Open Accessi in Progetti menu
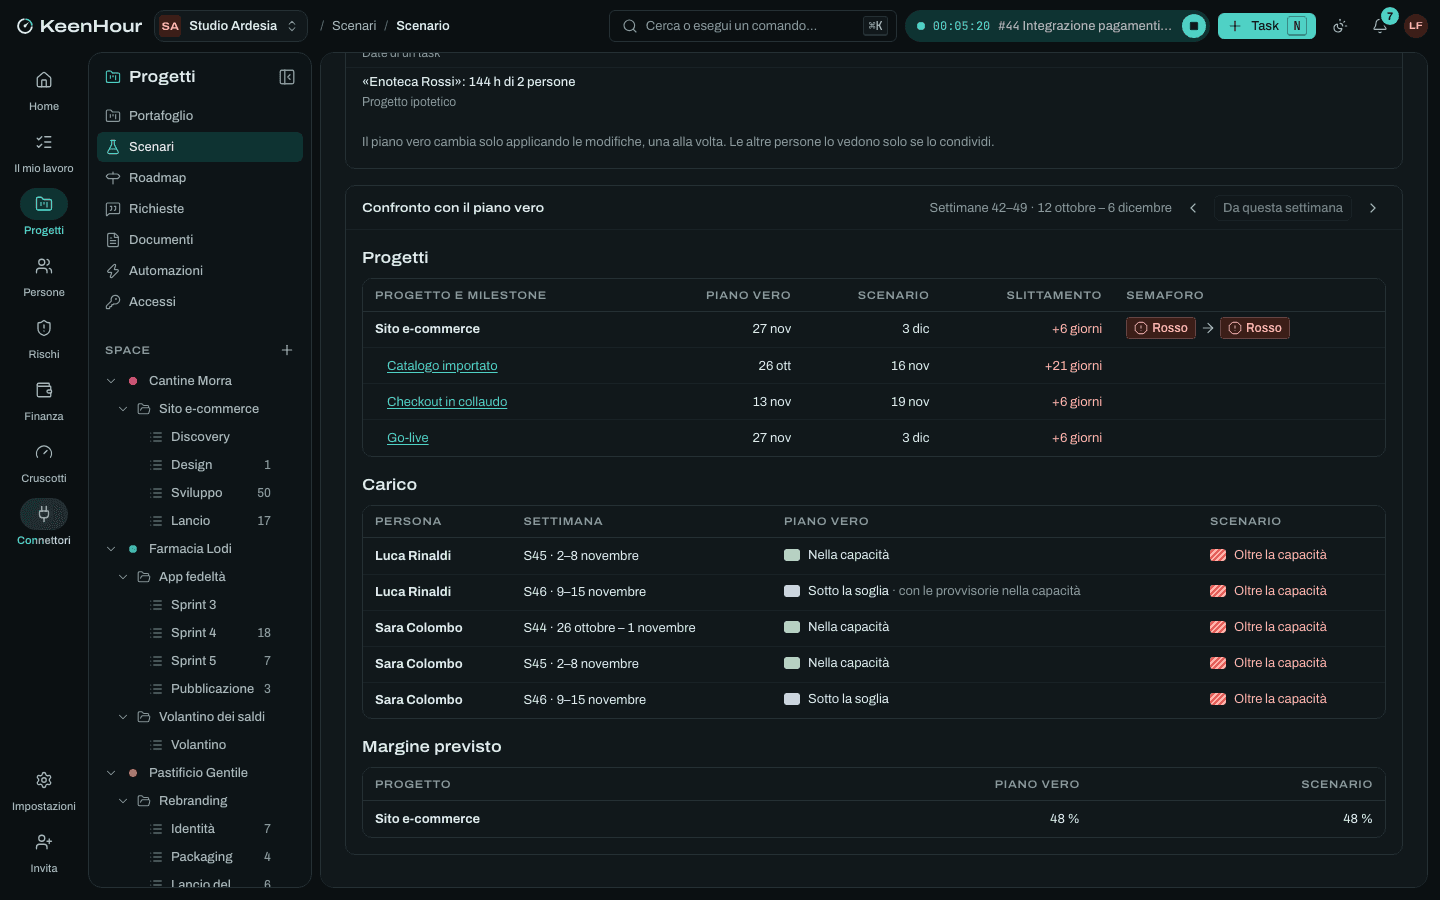 click(200, 302)
